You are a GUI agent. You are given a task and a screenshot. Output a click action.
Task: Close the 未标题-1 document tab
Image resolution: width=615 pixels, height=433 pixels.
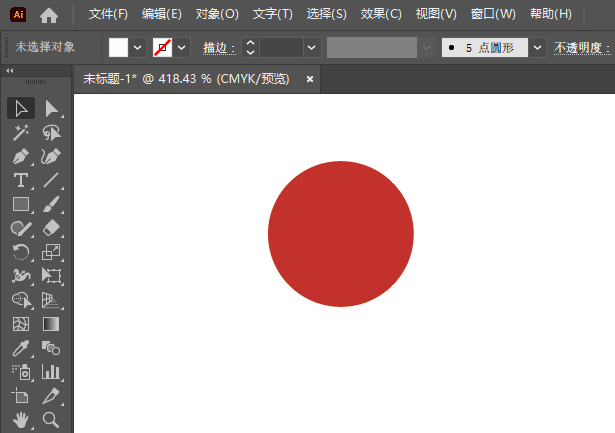click(310, 79)
